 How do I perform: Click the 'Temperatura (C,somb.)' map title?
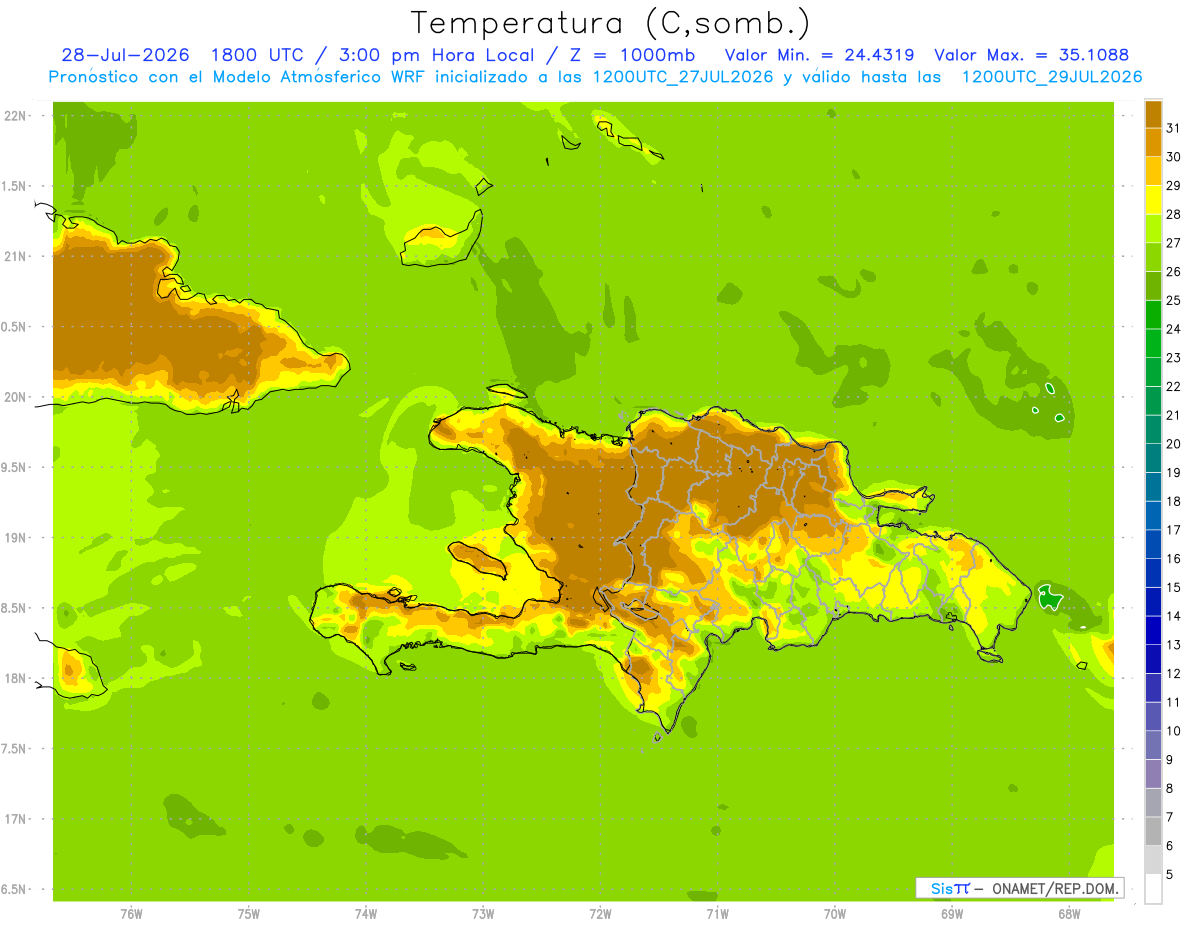coord(611,23)
